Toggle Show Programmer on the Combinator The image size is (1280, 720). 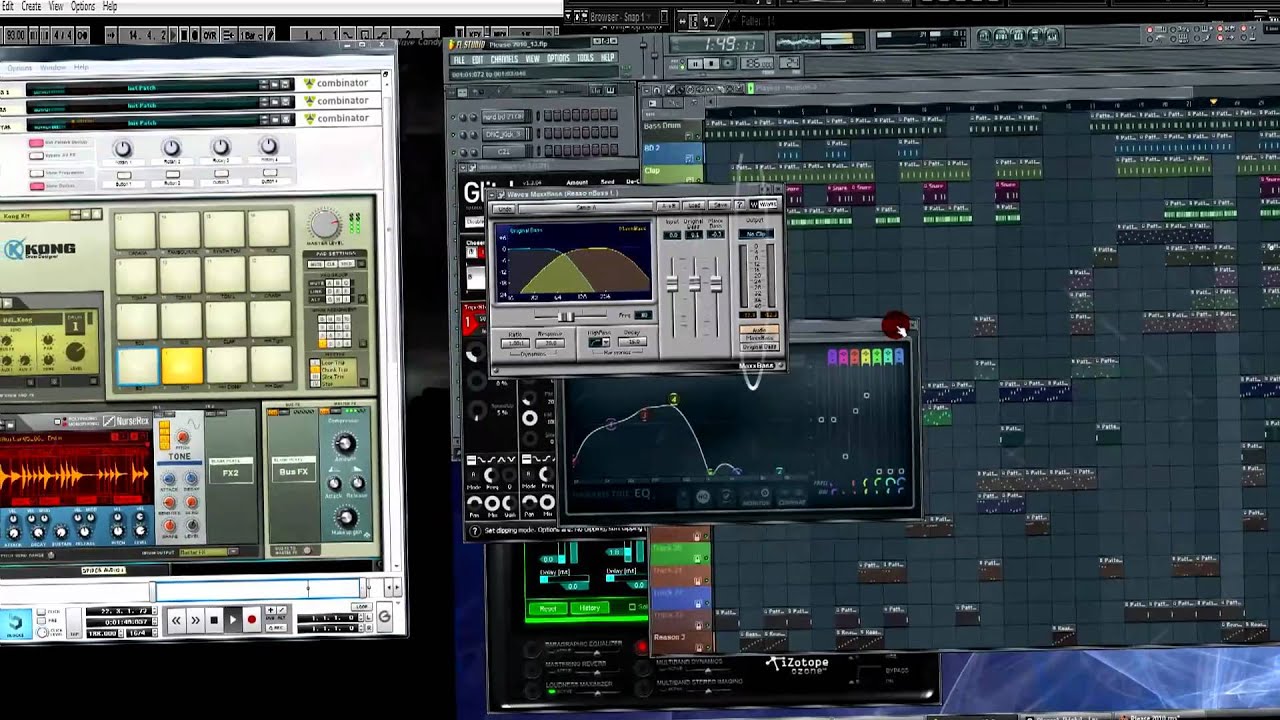37,172
